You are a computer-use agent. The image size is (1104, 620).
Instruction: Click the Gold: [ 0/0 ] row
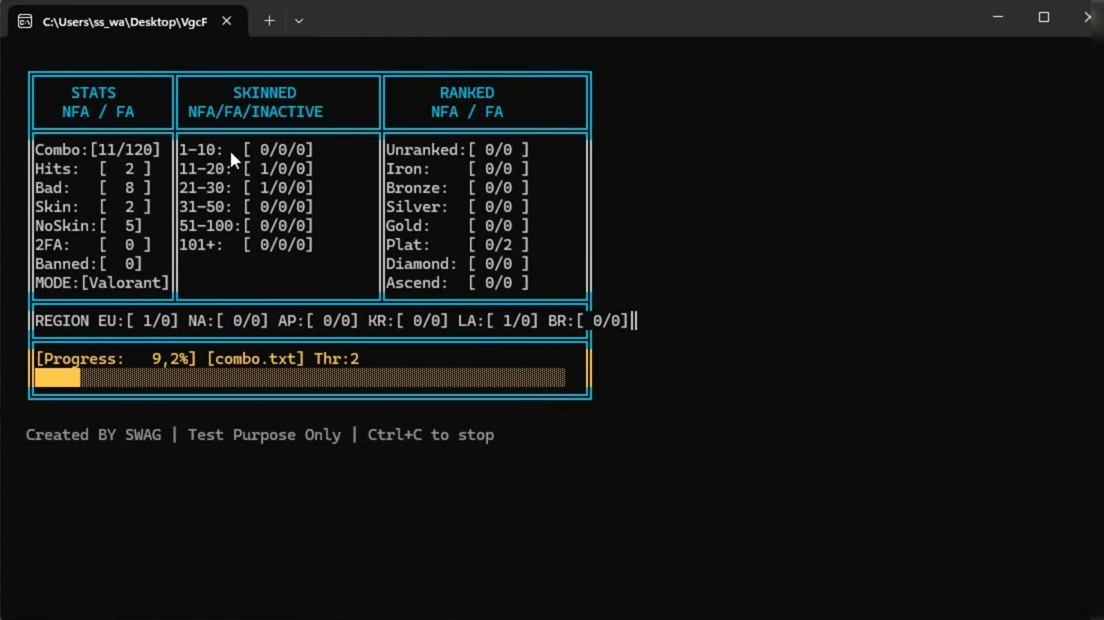pos(457,226)
